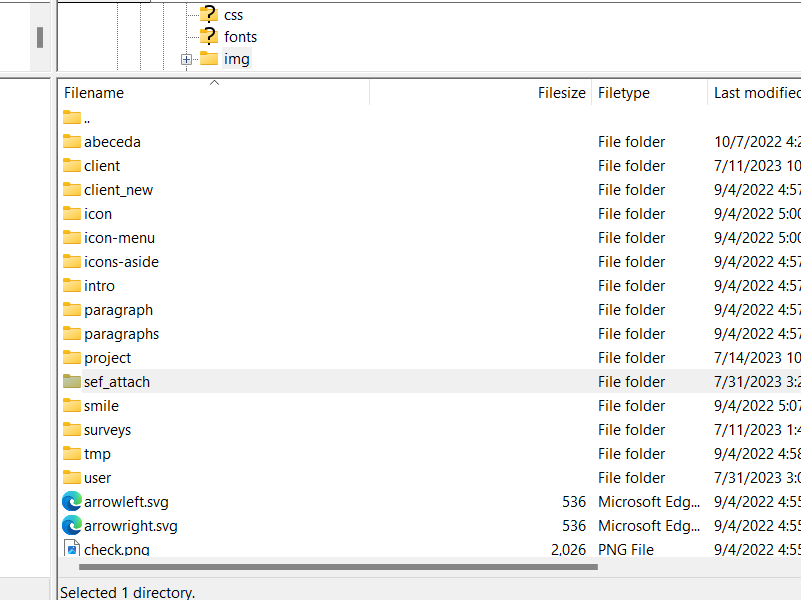The height and width of the screenshot is (600, 801).
Task: Click the left pane vertical scrollbar thumb
Action: point(40,38)
